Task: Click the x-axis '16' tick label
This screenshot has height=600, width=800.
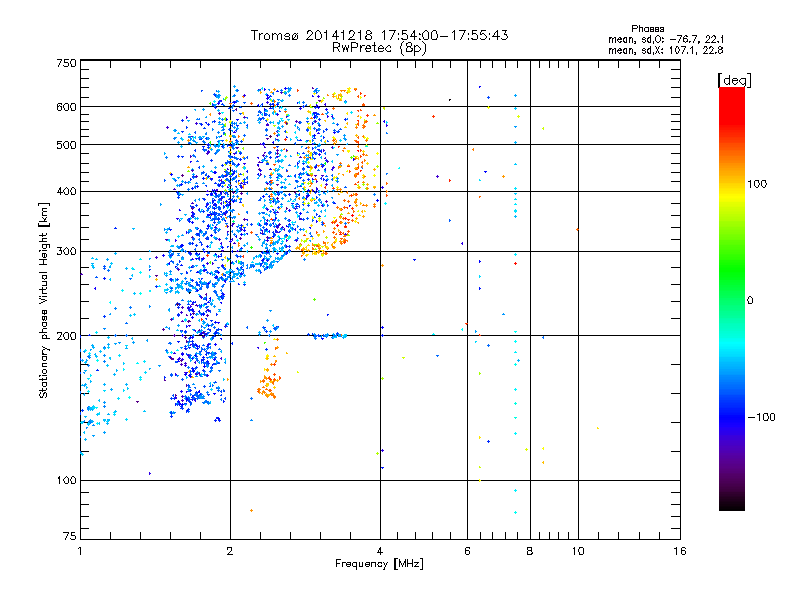Action: (680, 551)
